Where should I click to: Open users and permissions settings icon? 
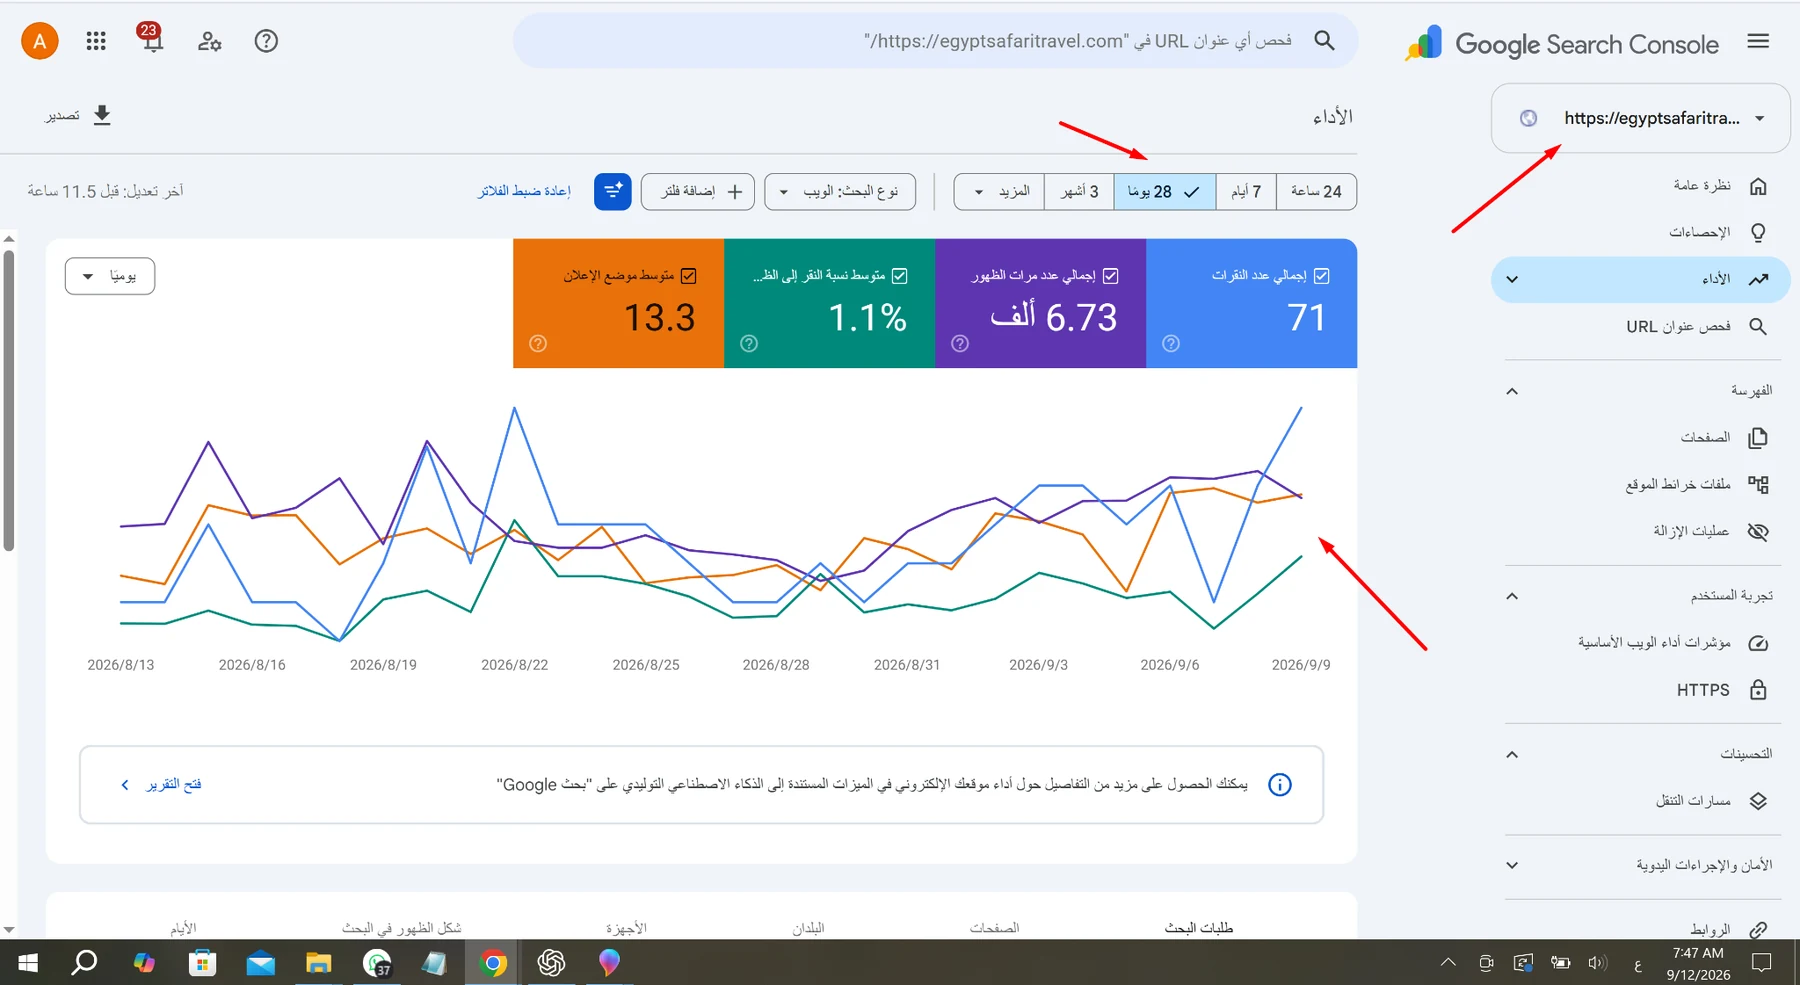(x=209, y=41)
